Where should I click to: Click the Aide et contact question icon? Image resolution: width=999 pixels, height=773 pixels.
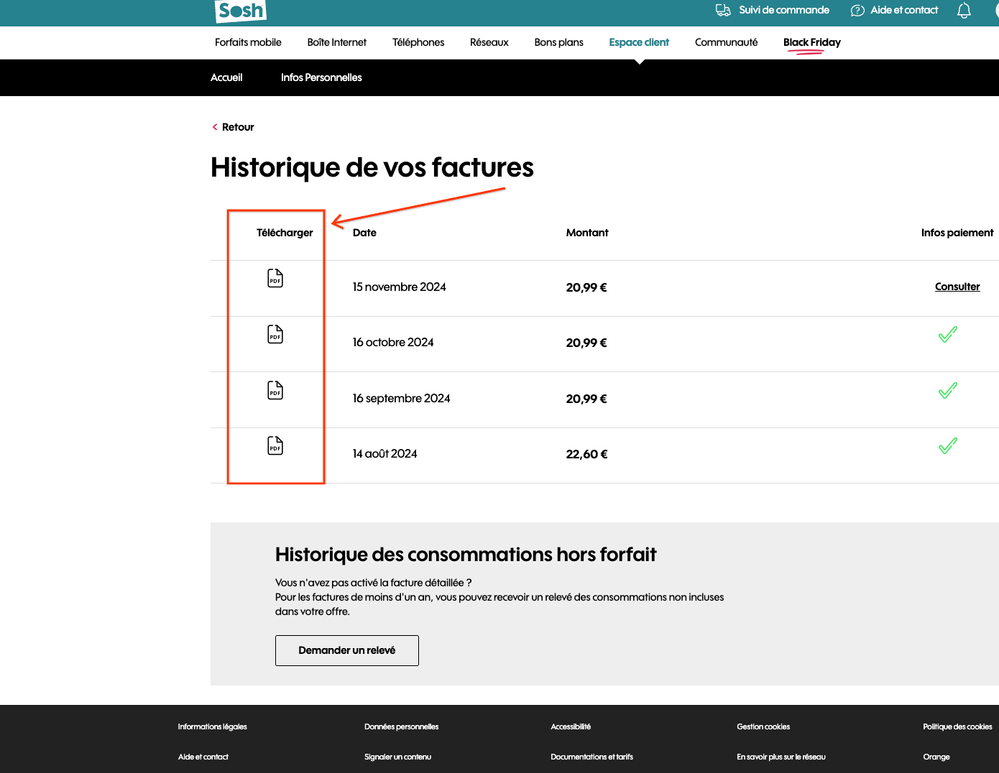[x=857, y=10]
